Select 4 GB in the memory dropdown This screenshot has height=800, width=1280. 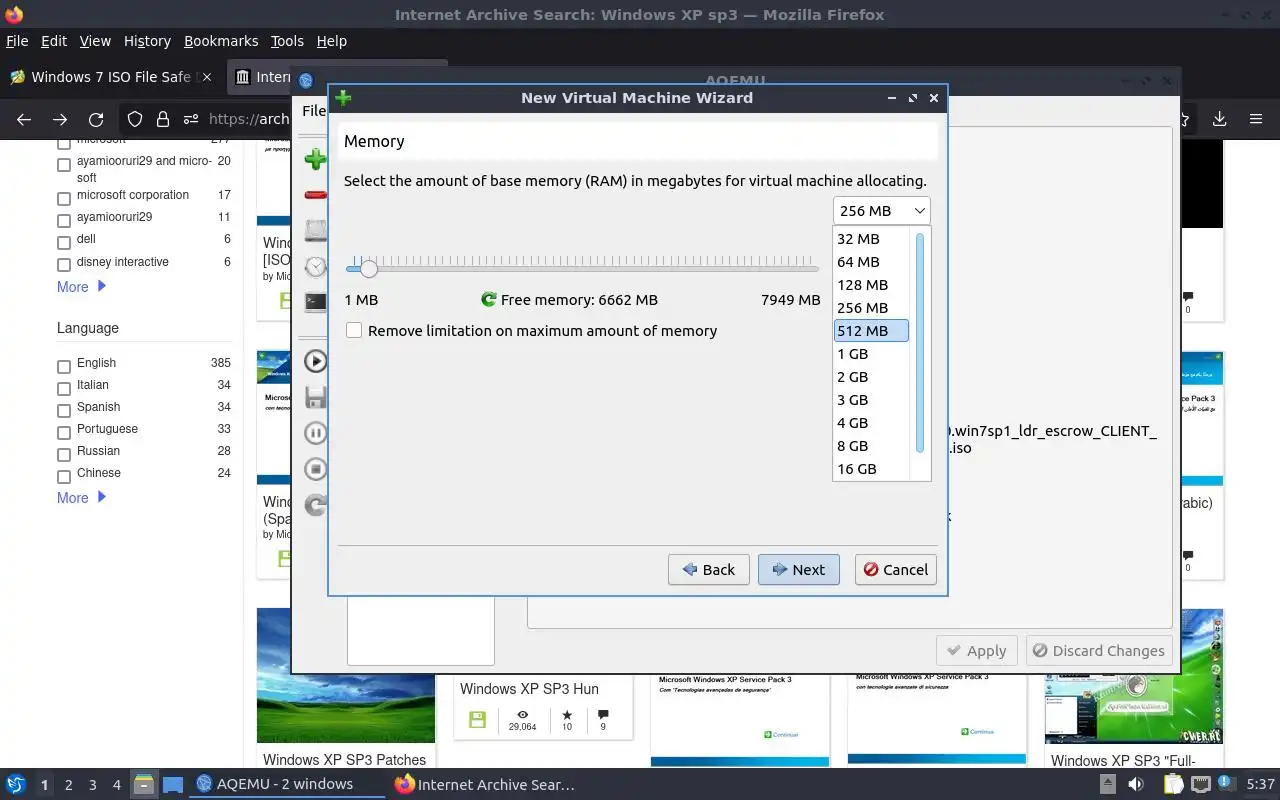click(871, 422)
